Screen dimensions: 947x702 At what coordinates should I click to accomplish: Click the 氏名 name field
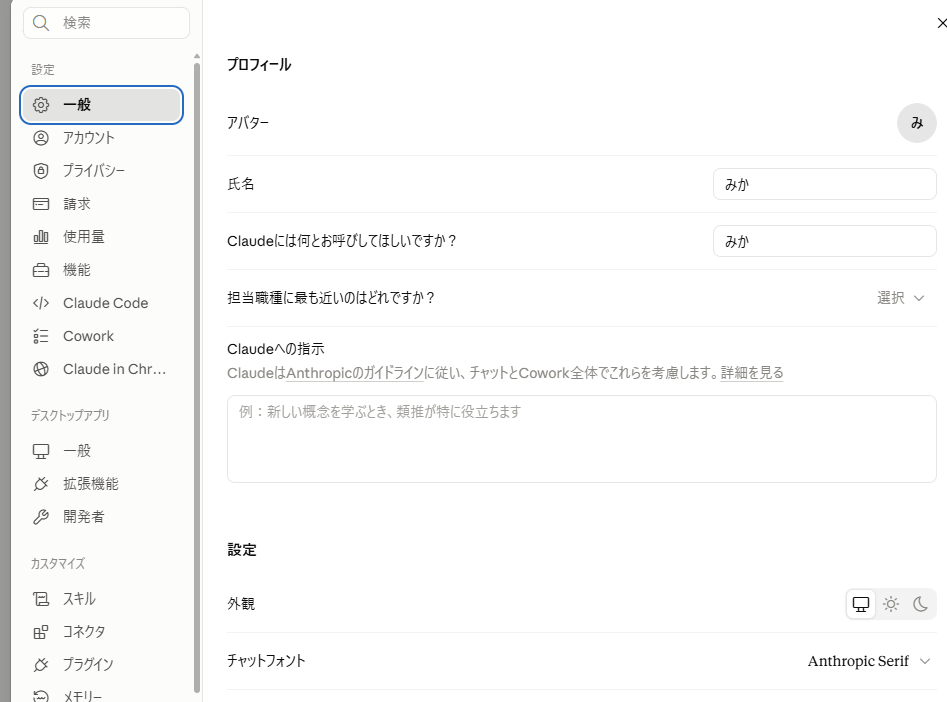825,184
